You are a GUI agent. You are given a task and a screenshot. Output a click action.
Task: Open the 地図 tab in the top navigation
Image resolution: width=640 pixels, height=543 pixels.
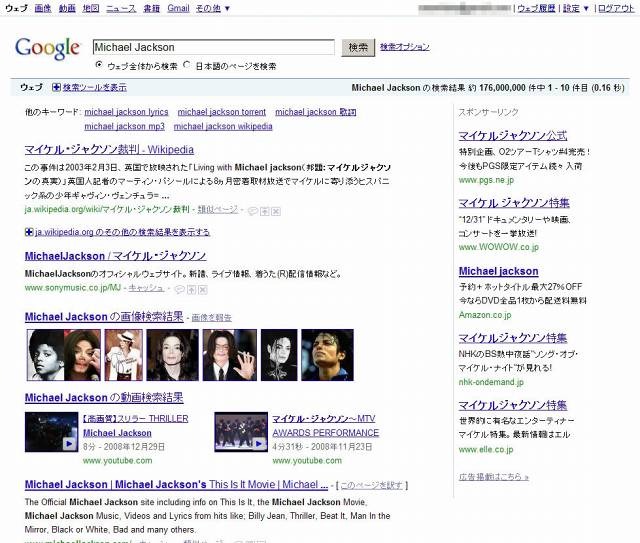[x=91, y=8]
